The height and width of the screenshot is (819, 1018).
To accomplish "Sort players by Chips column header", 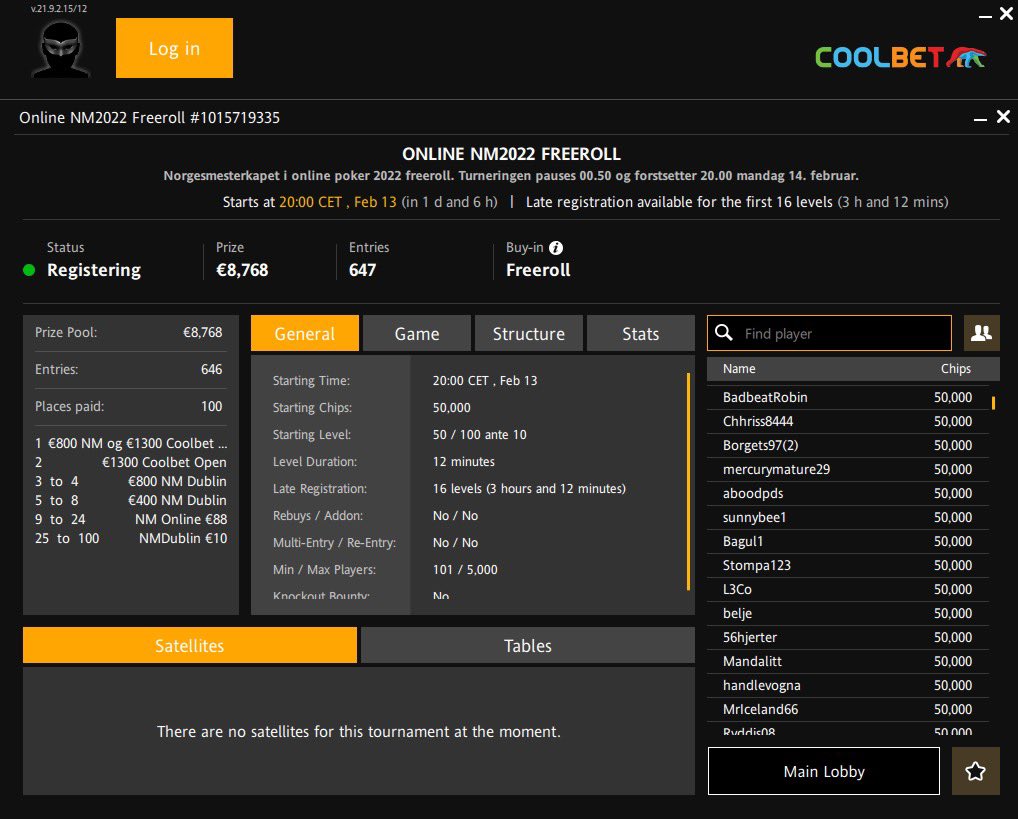I will (x=956, y=368).
